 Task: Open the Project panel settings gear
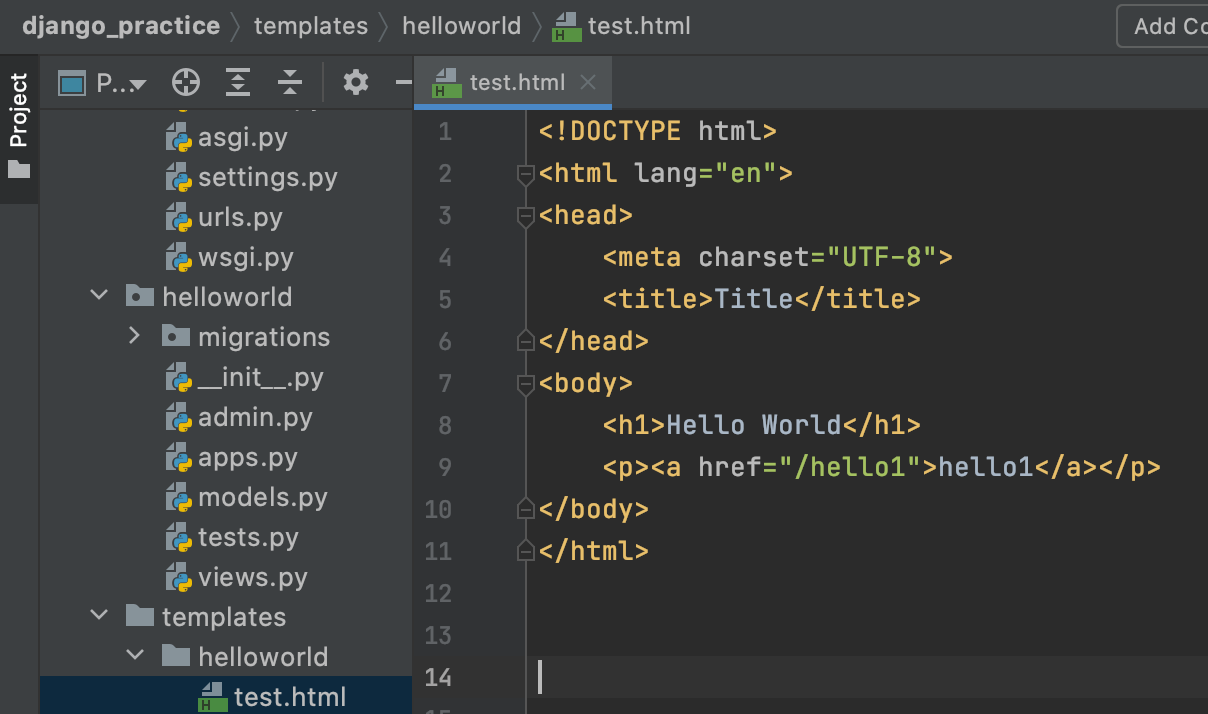[356, 82]
